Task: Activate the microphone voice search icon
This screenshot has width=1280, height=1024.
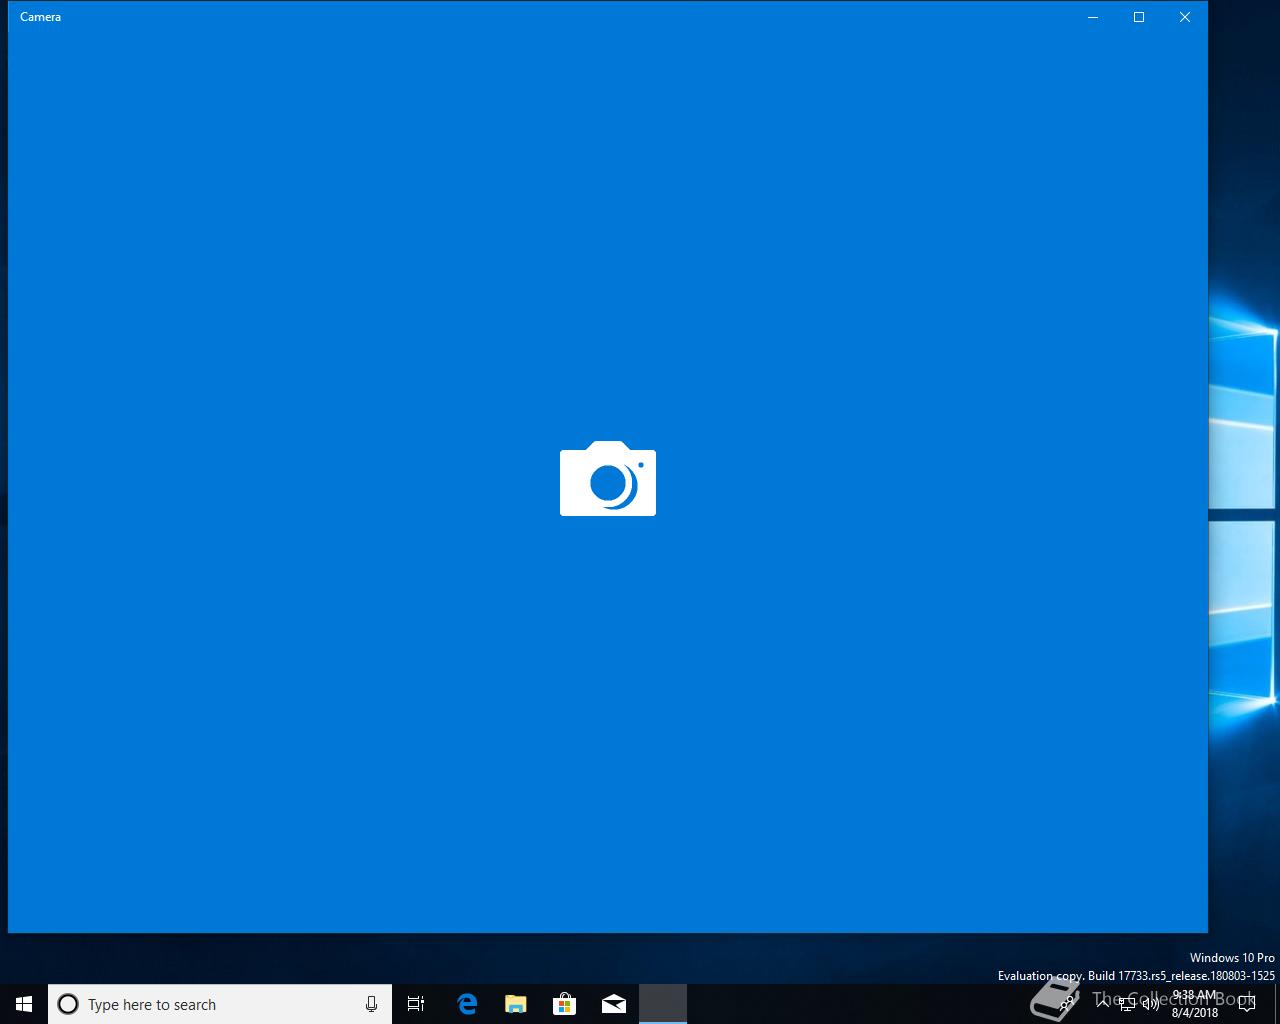Action: click(x=371, y=1004)
